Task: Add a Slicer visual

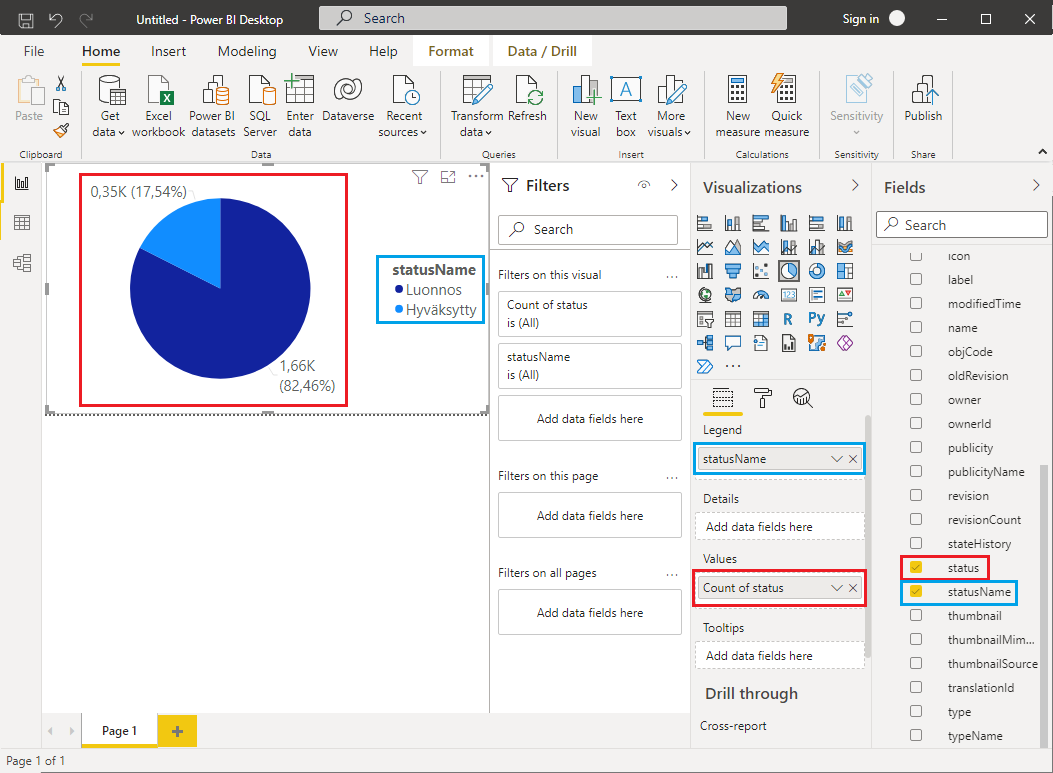Action: coord(705,318)
